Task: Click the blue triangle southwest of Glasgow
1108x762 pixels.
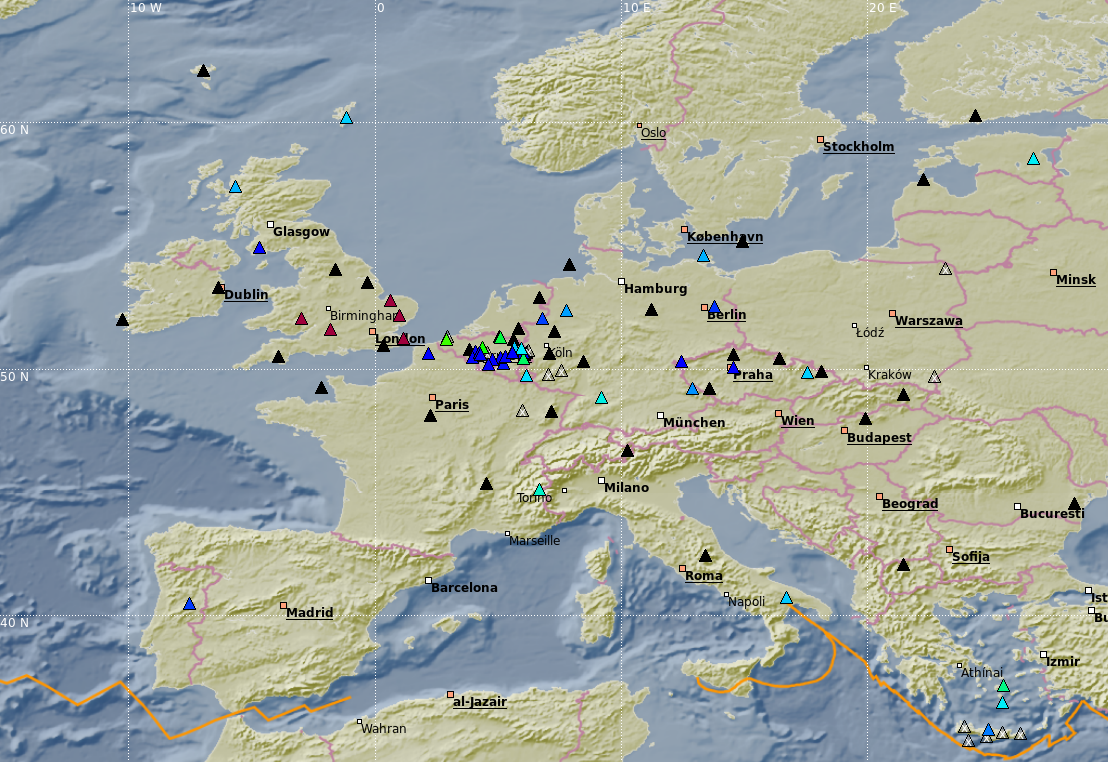Action: click(x=259, y=248)
